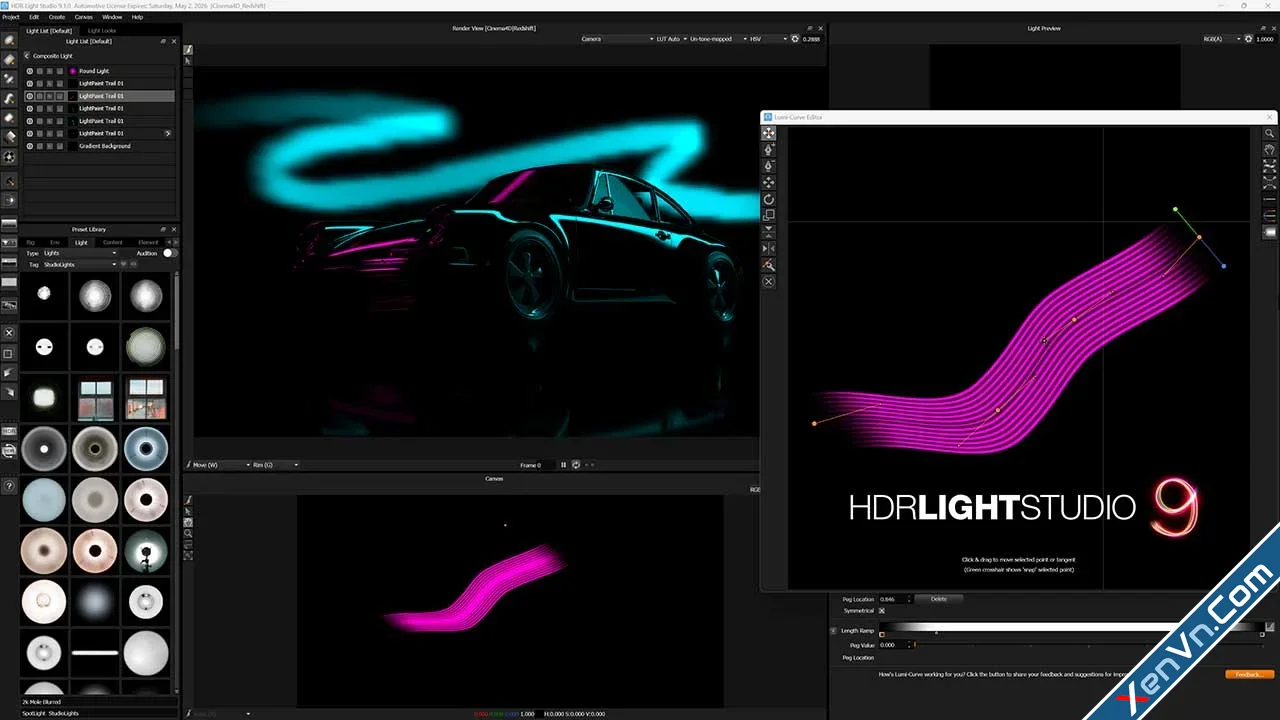This screenshot has height=720, width=1280.
Task: Open the Tag StudioLights dropdown
Action: click(x=80, y=265)
